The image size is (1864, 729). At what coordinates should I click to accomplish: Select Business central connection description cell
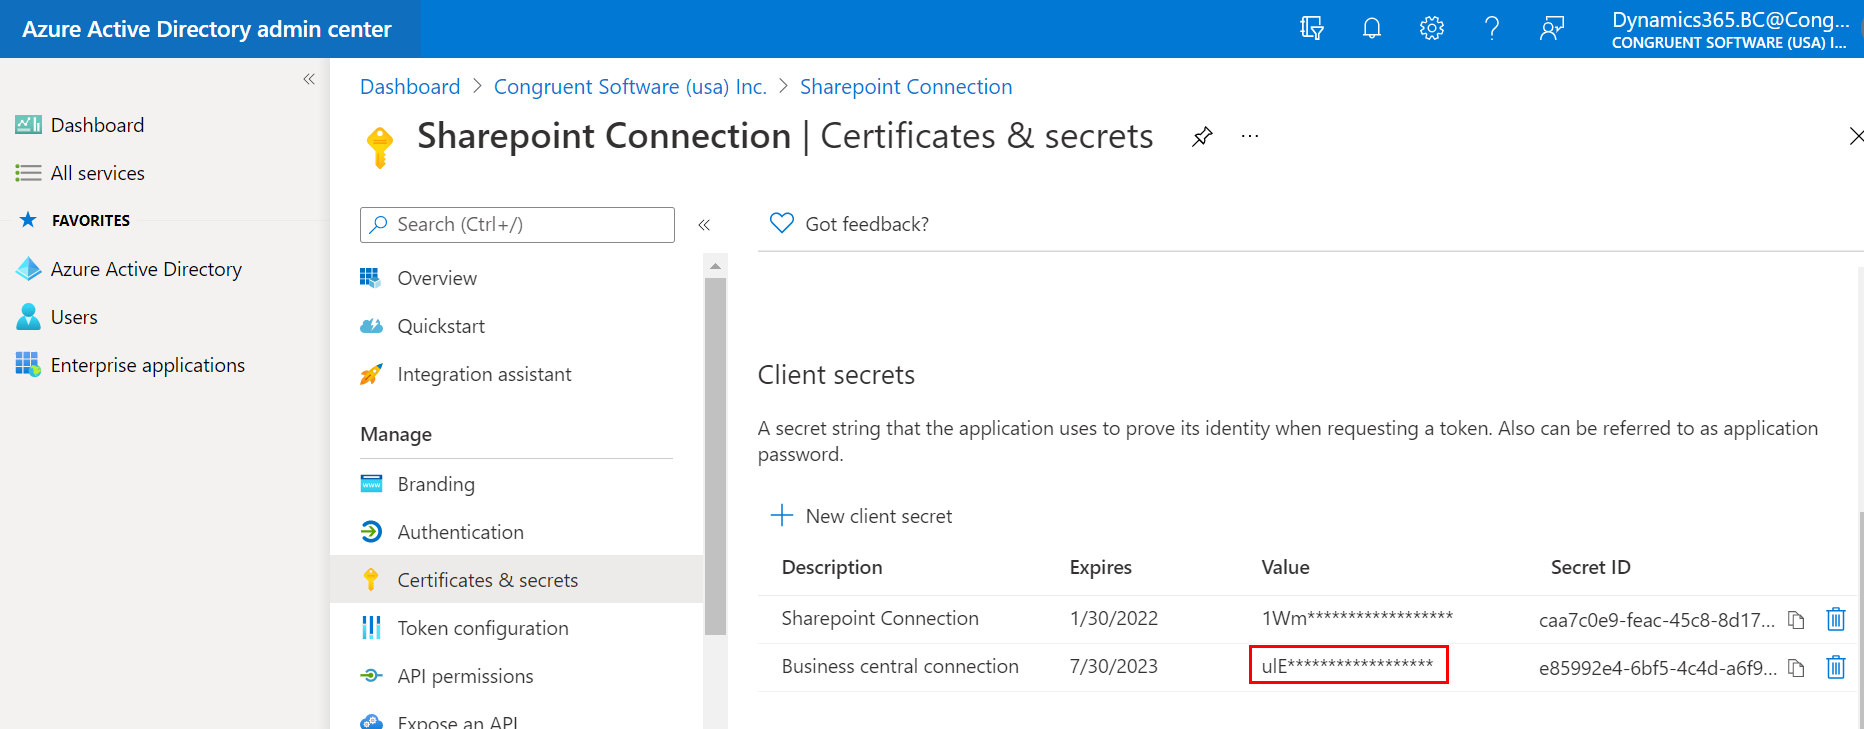click(x=900, y=667)
